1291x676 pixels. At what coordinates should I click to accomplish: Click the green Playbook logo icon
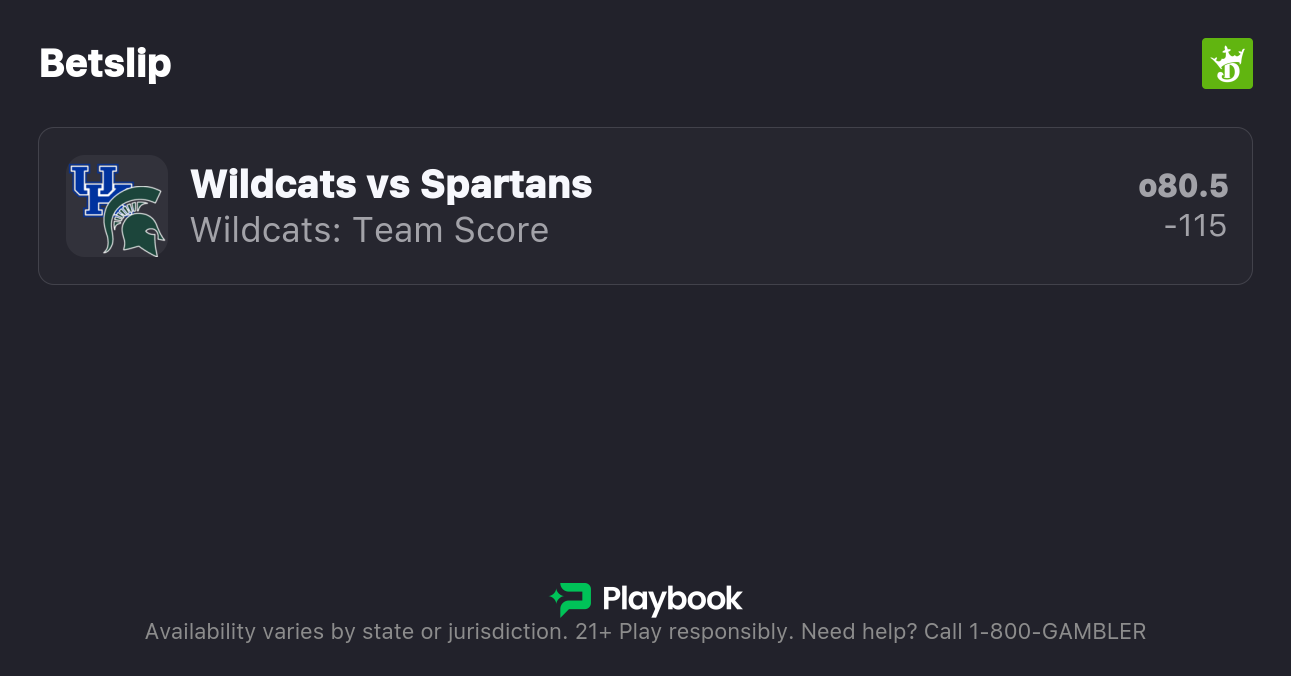pos(571,599)
